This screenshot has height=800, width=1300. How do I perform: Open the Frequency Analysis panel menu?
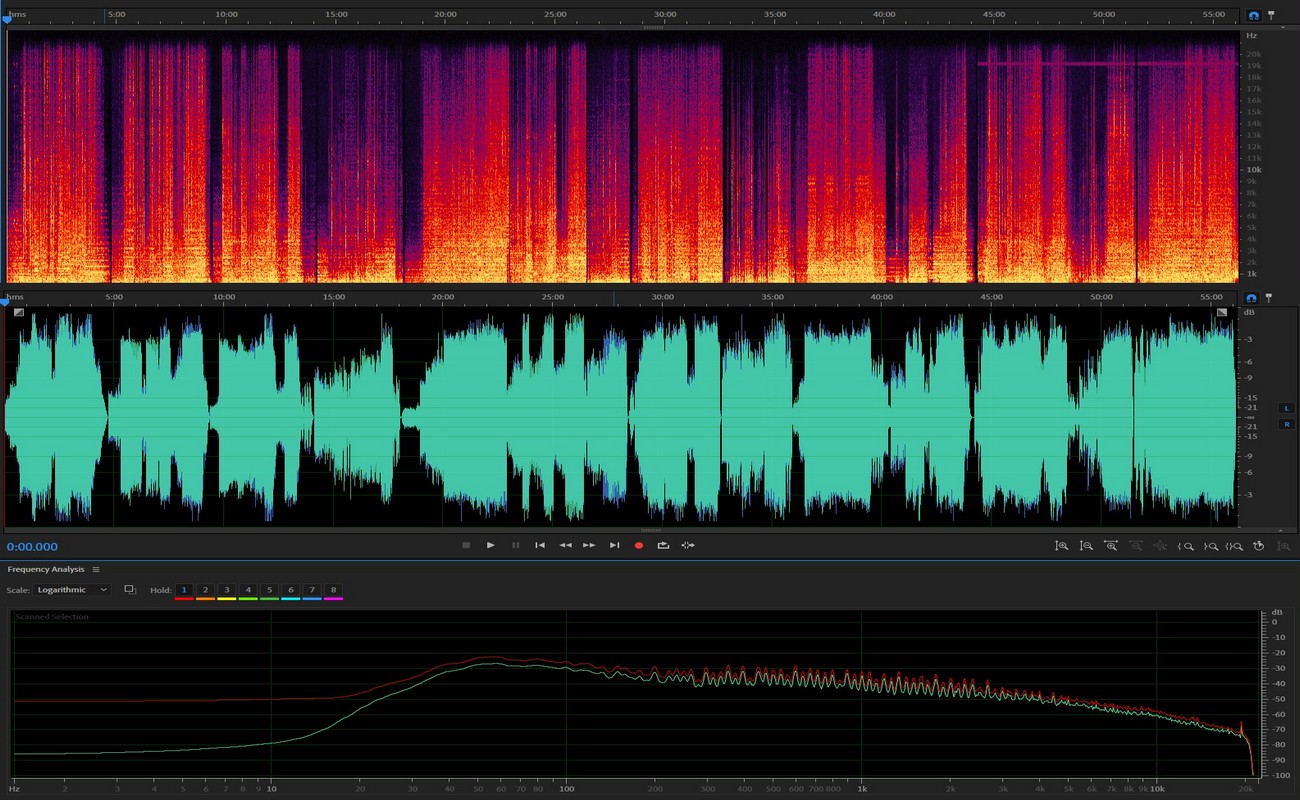coord(96,569)
